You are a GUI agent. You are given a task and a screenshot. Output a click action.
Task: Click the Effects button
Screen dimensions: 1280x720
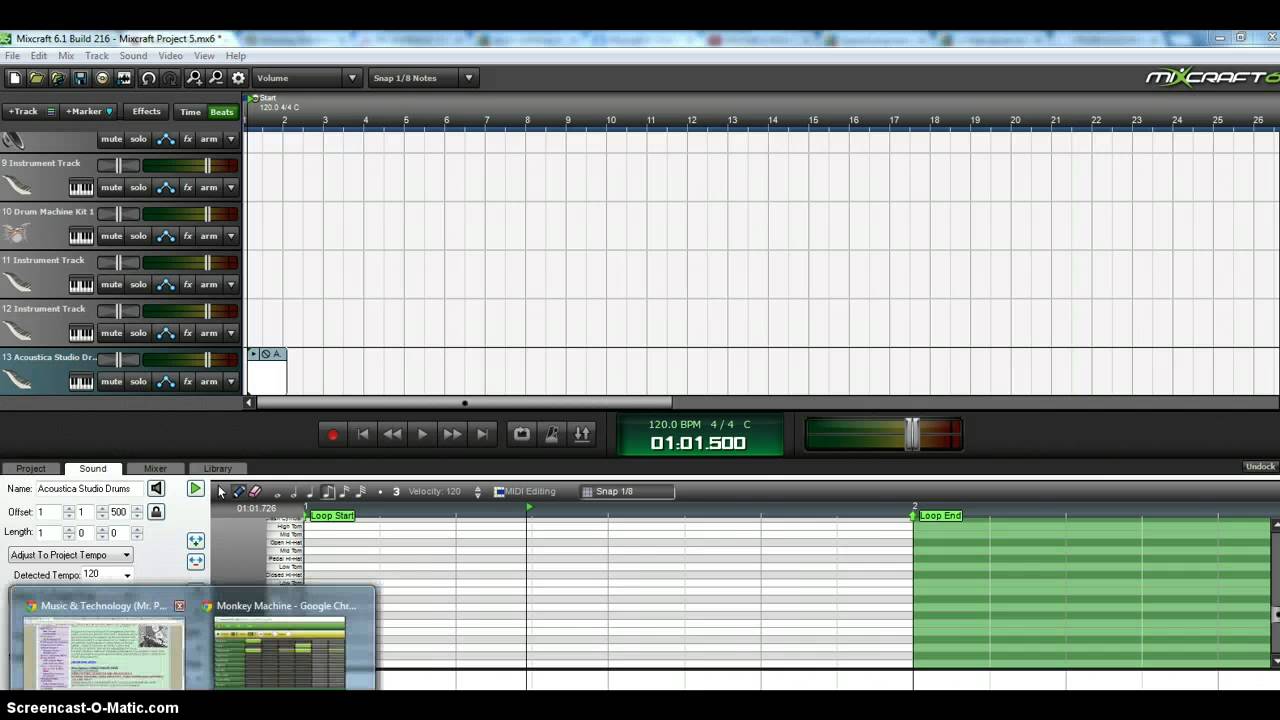point(146,112)
